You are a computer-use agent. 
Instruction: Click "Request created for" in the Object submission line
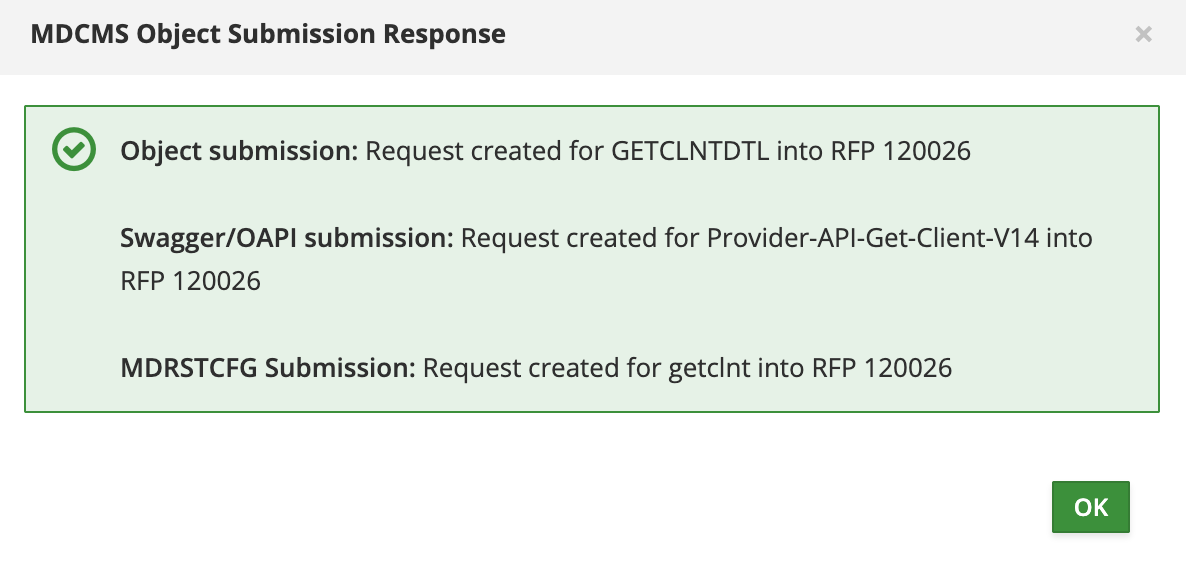(x=484, y=150)
